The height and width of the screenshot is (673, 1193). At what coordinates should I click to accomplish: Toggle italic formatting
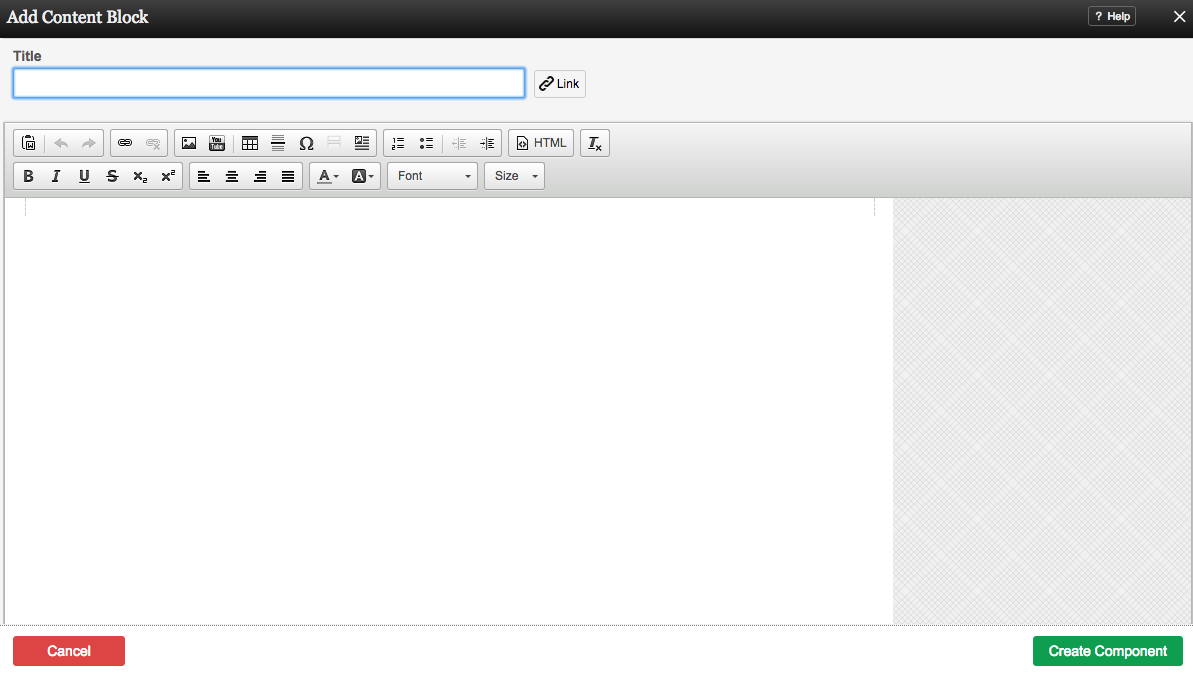click(x=56, y=176)
